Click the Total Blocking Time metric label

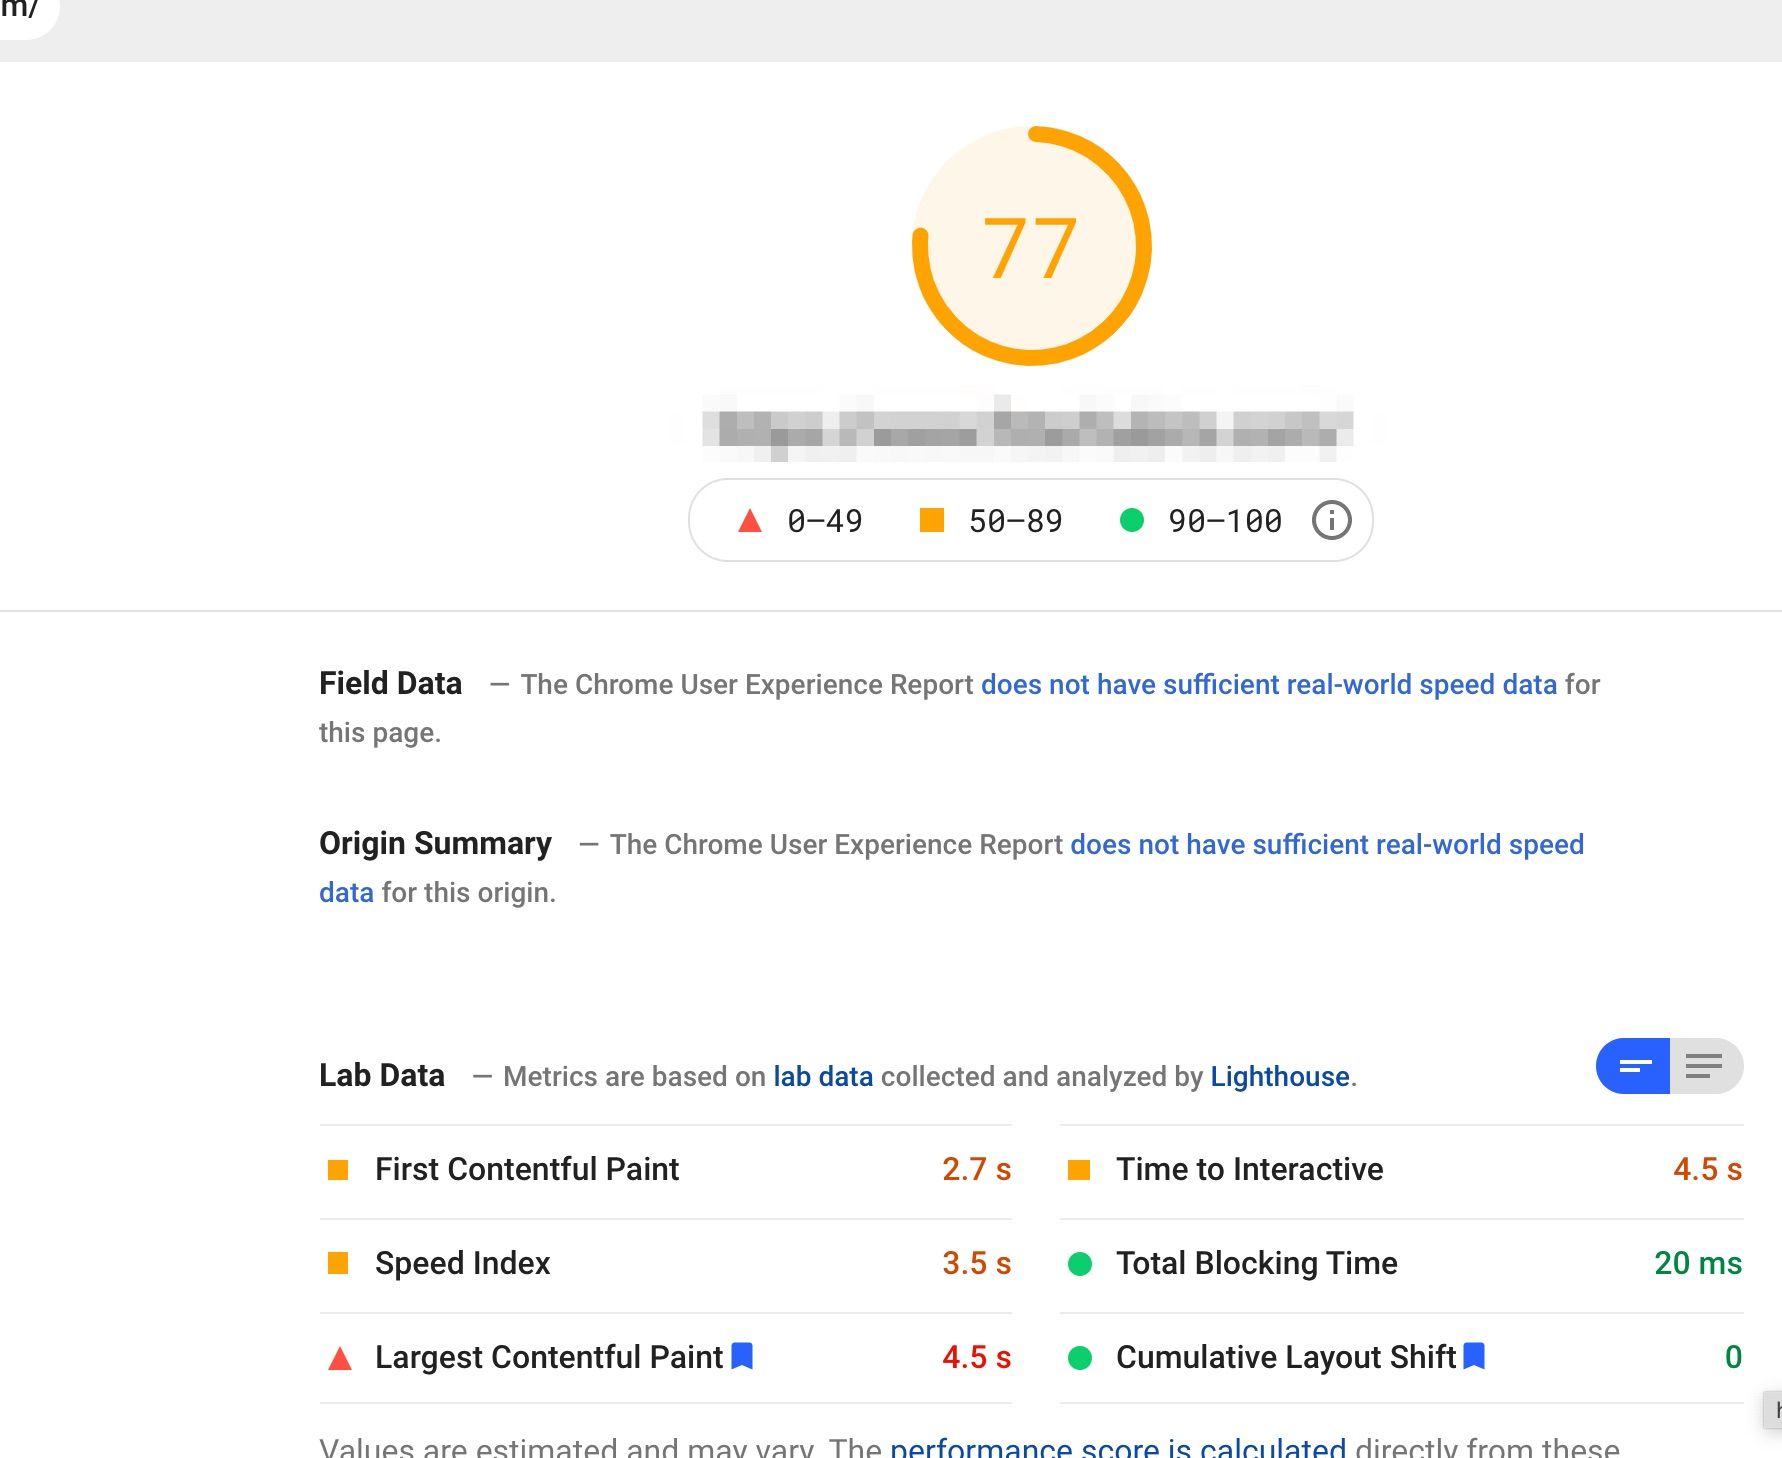1256,1263
